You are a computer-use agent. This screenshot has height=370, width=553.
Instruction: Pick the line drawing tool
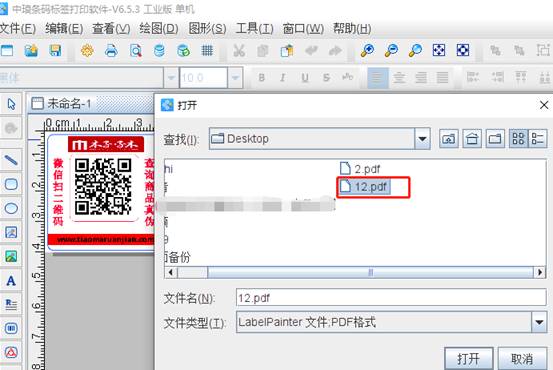click(x=11, y=160)
